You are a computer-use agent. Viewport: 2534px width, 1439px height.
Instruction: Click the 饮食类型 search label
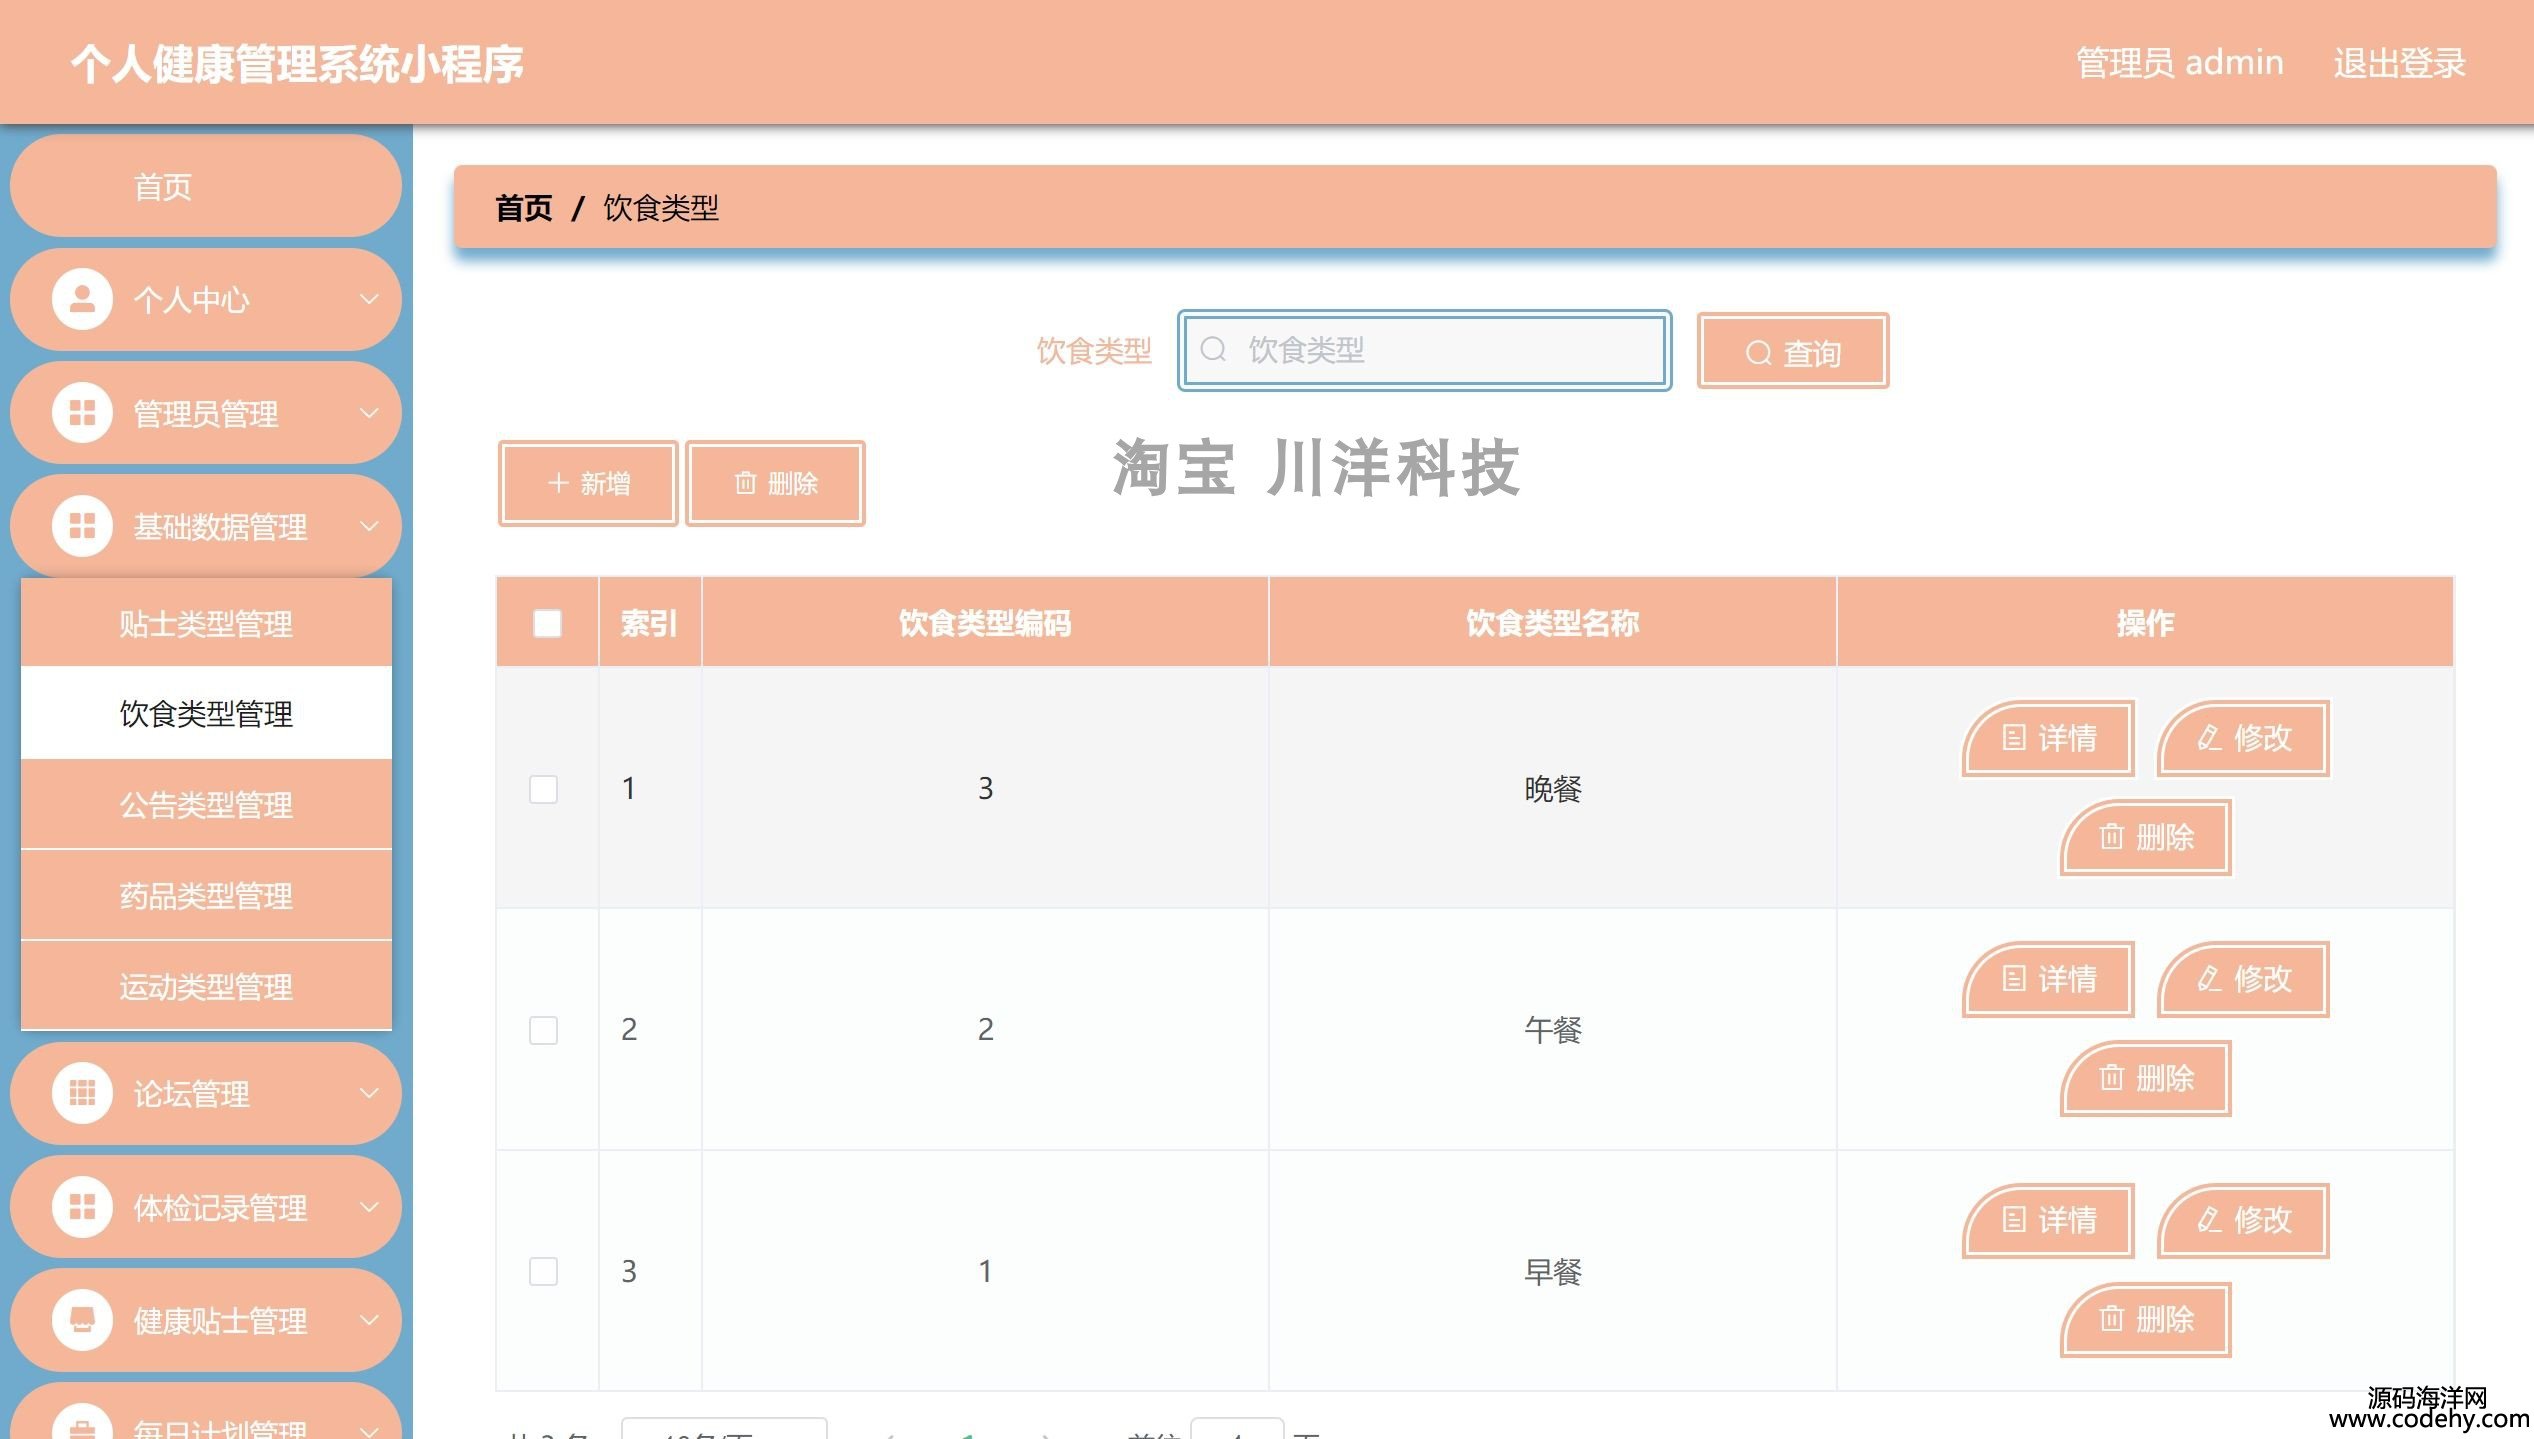[1094, 351]
